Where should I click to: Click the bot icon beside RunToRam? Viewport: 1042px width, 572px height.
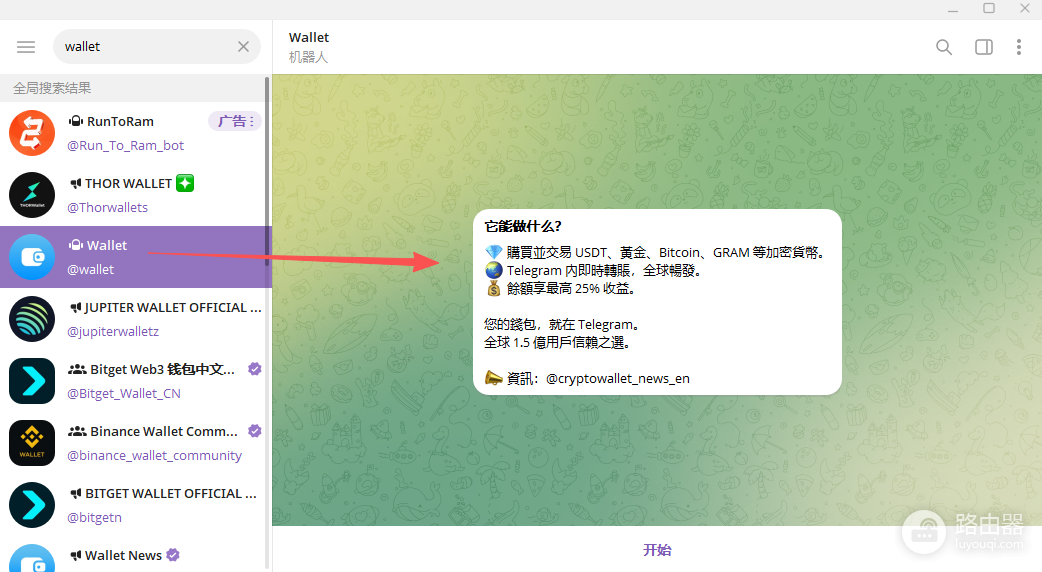pyautogui.click(x=76, y=121)
